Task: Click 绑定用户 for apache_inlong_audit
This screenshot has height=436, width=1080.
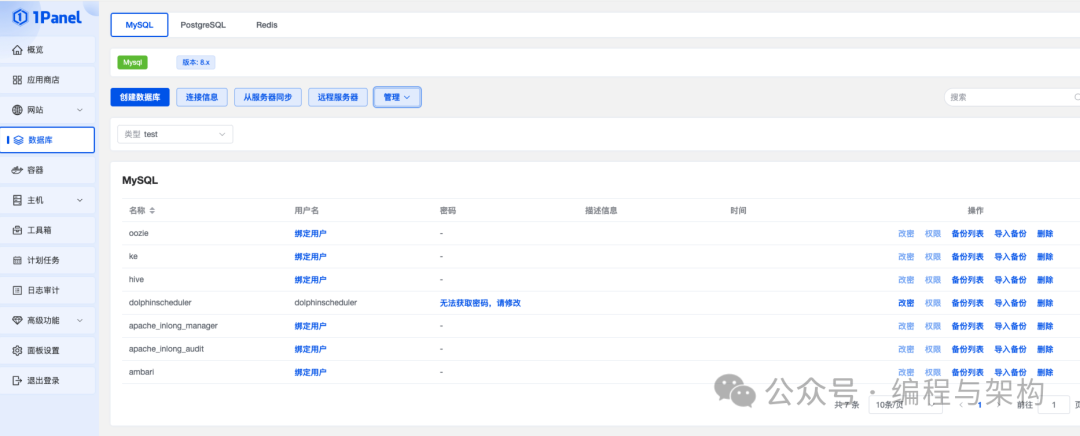Action: point(310,349)
